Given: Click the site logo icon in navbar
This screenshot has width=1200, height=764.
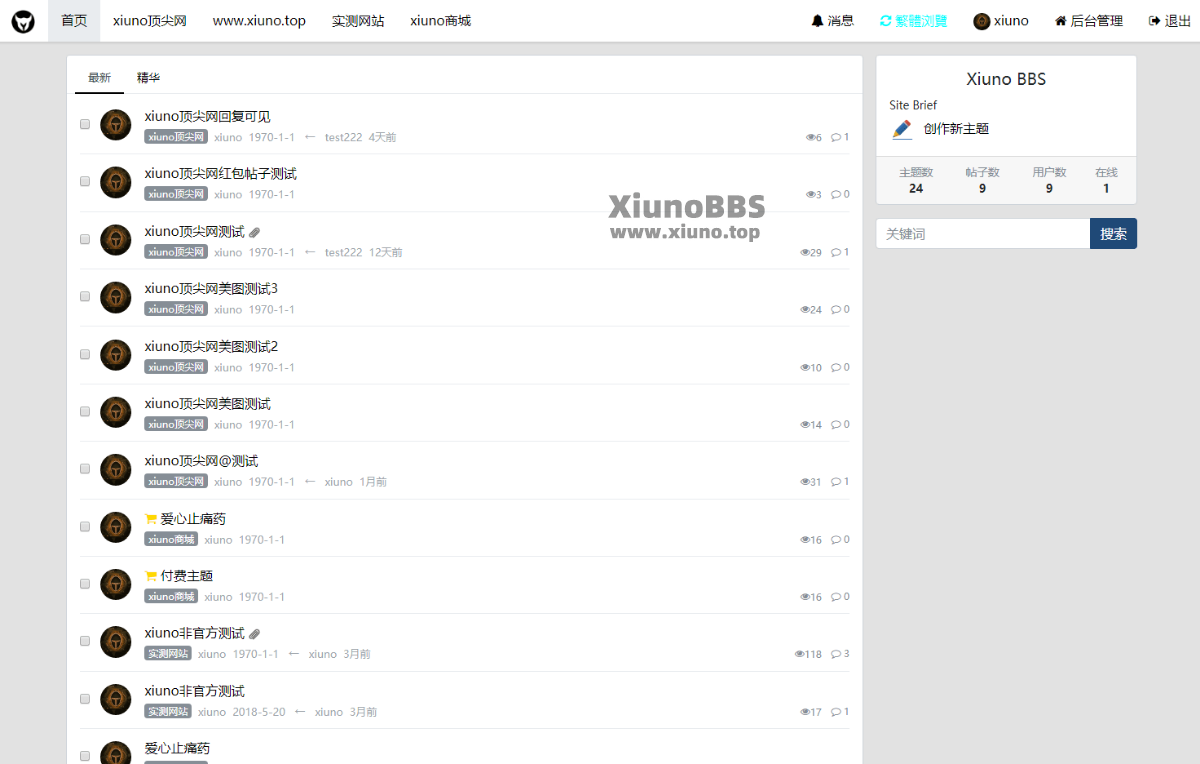Looking at the screenshot, I should [23, 21].
